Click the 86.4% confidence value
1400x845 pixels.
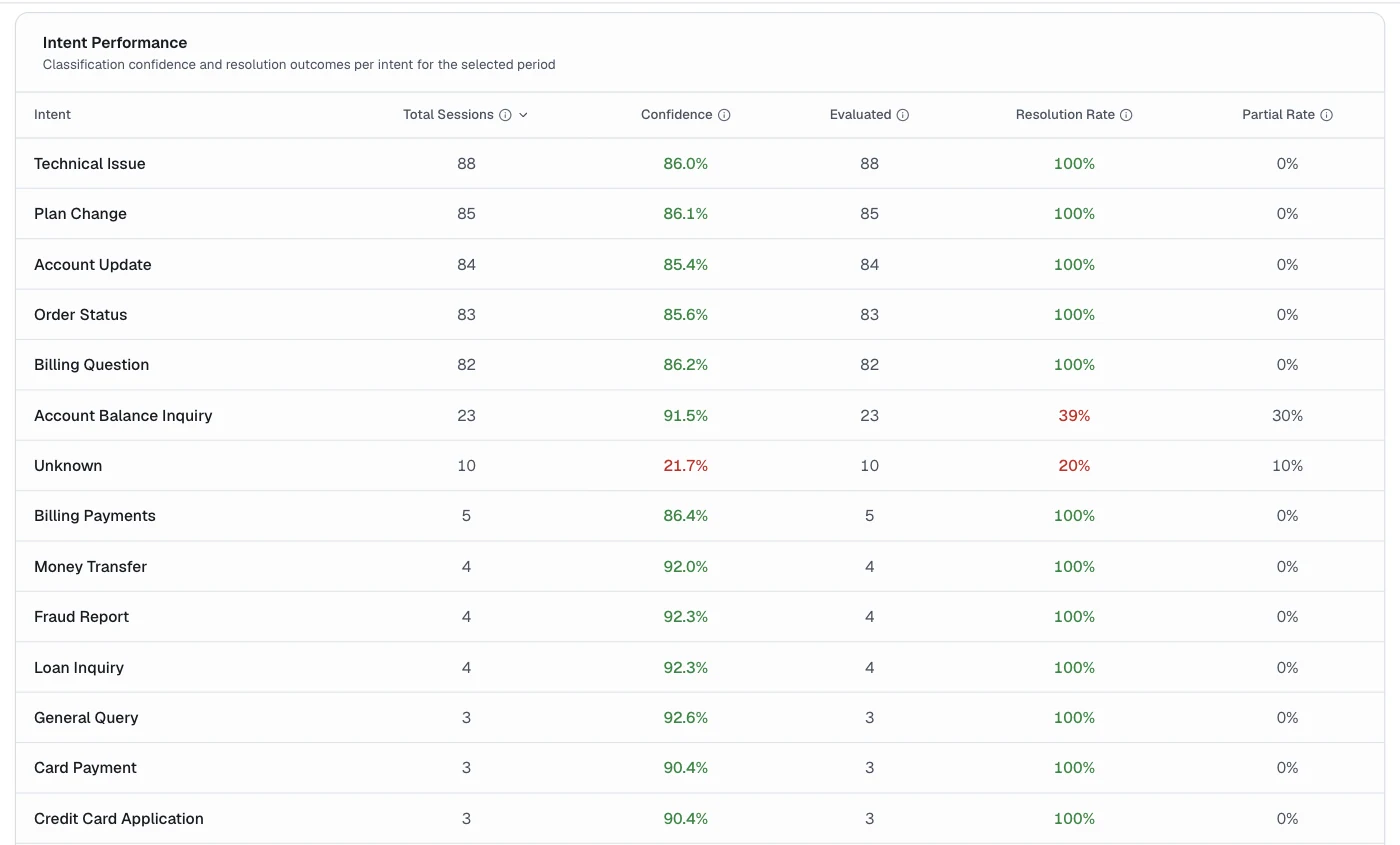(686, 516)
